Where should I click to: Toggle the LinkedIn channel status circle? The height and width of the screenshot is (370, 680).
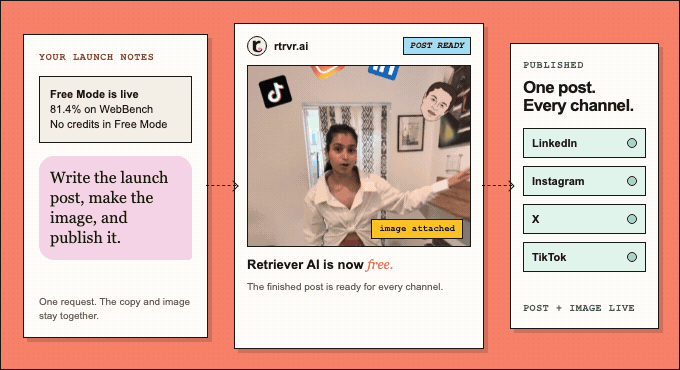(632, 143)
